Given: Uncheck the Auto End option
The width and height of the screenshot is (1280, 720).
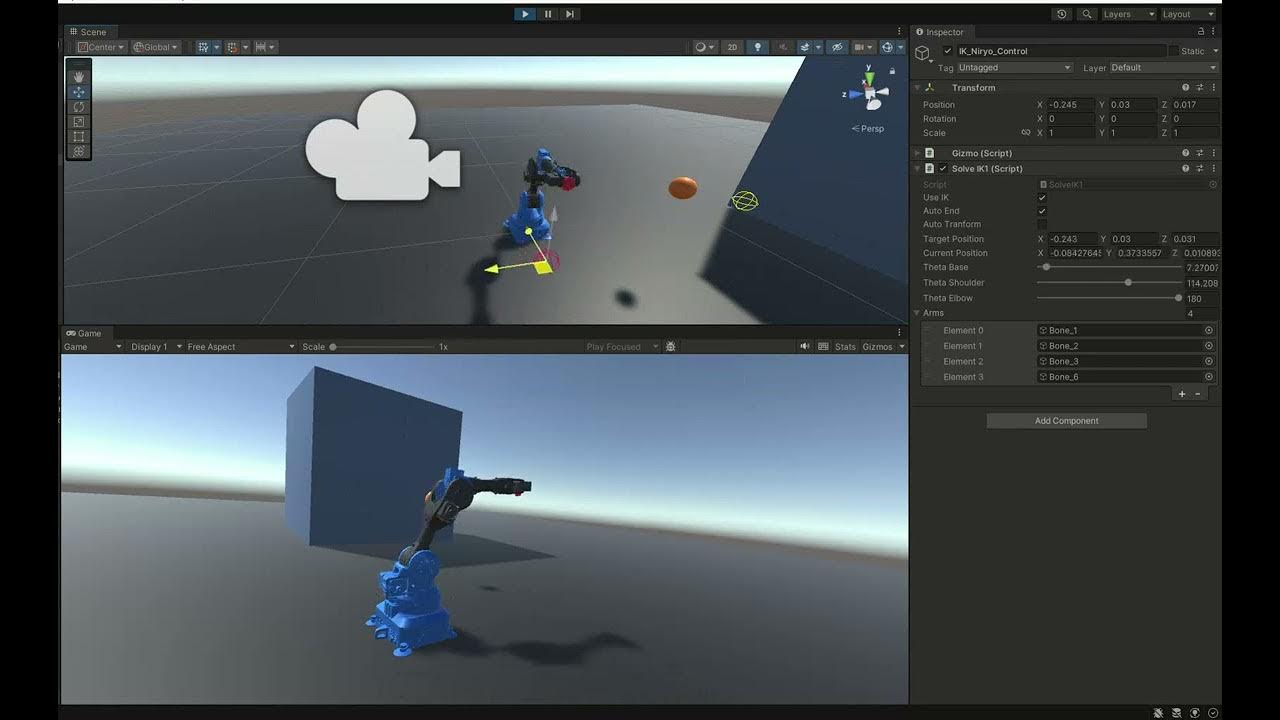Looking at the screenshot, I should point(1042,211).
